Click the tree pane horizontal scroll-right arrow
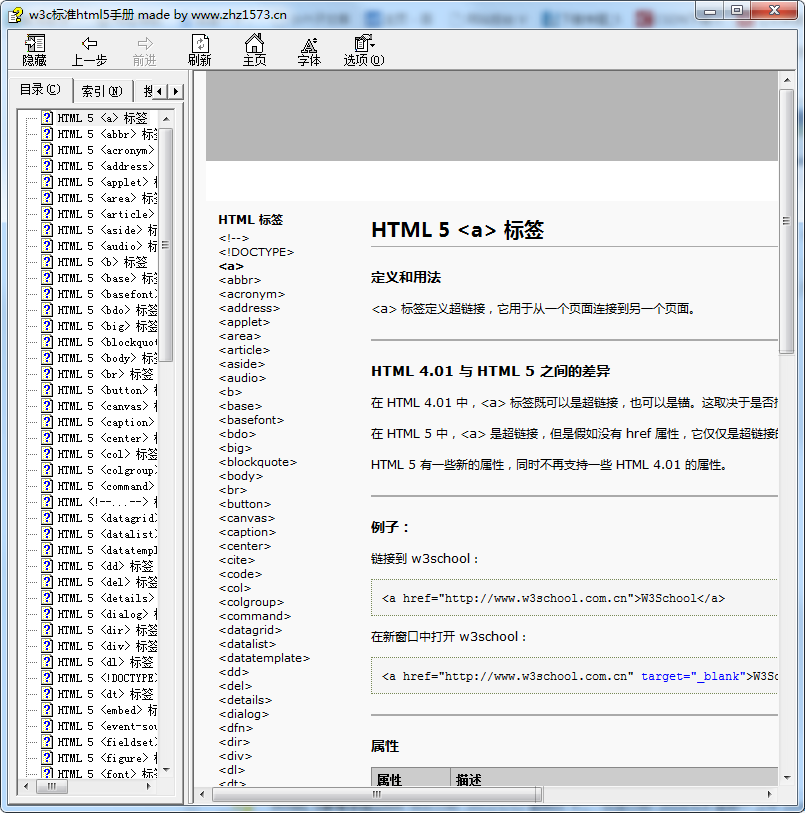The height and width of the screenshot is (813, 805). [149, 786]
